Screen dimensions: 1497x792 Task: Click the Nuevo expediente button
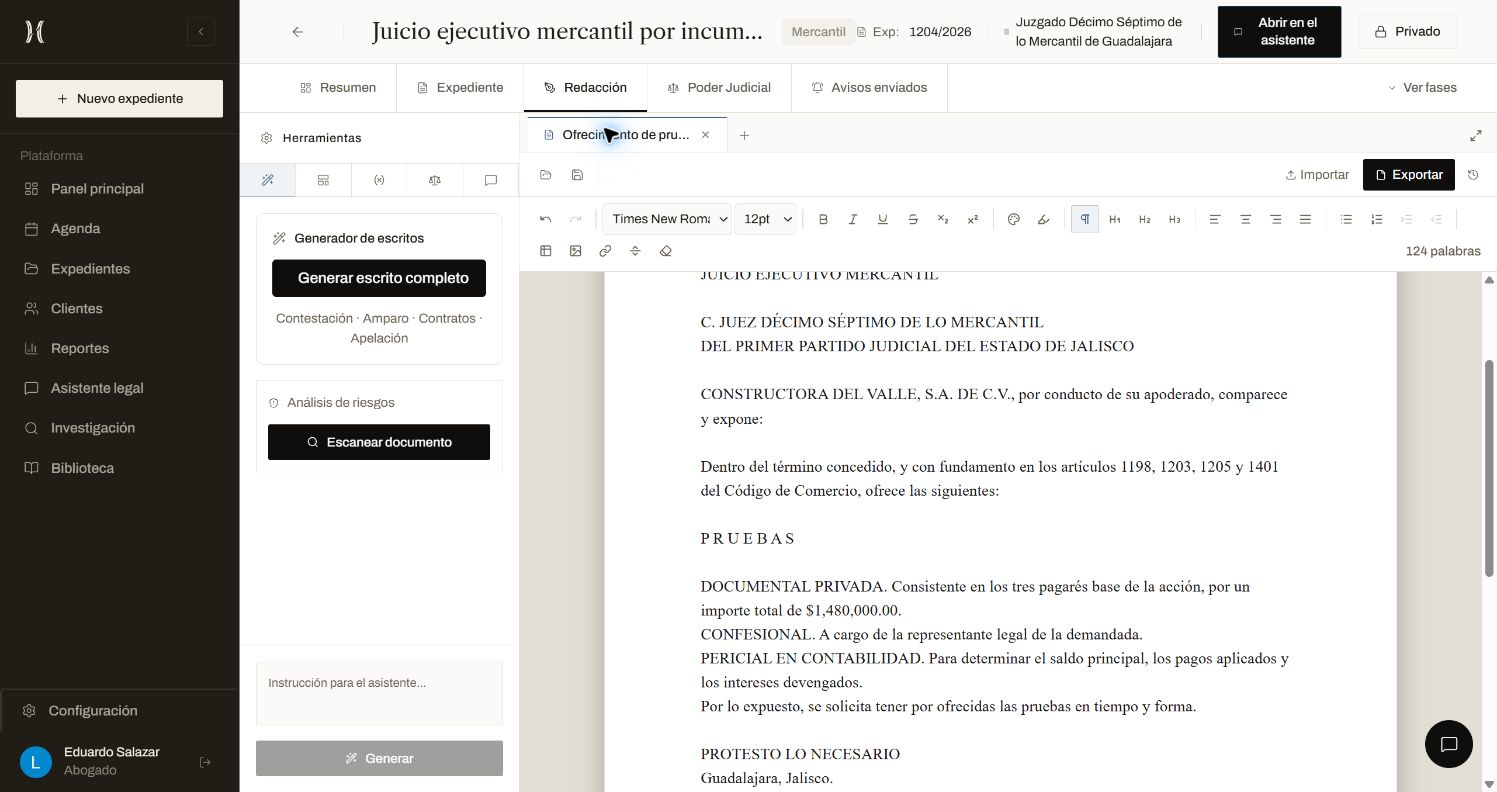click(x=119, y=99)
